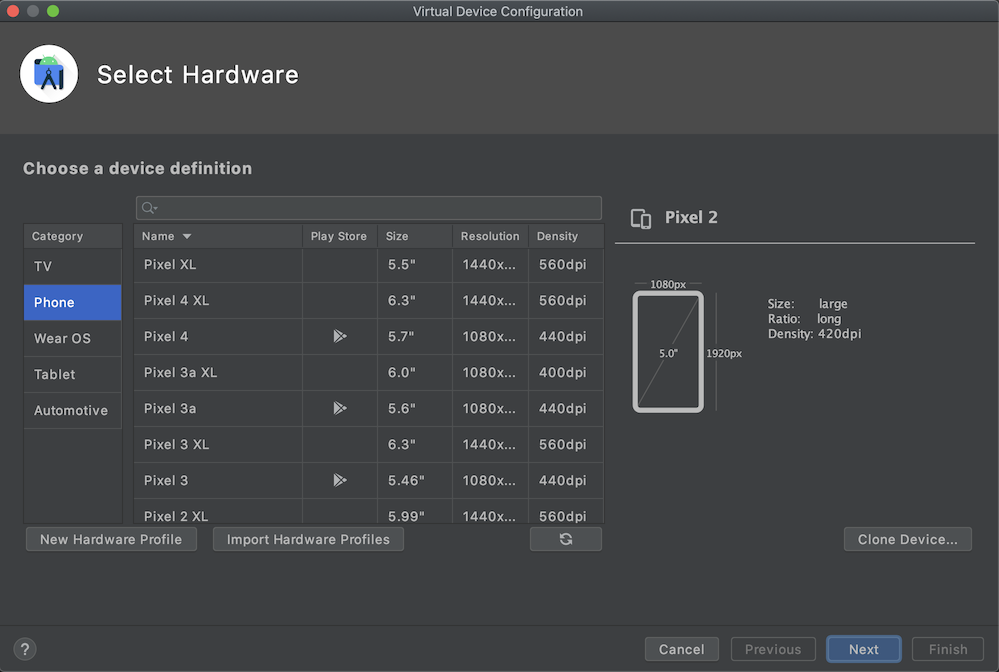Screen dimensions: 999x672
Task: Switch to the Wear OS category
Action: (72, 338)
